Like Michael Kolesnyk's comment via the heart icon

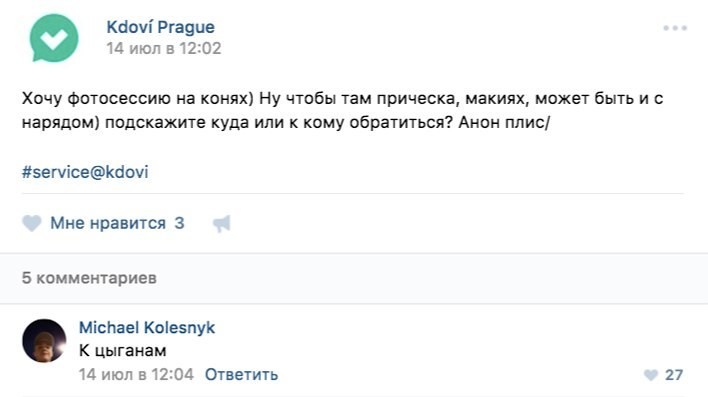tap(651, 375)
